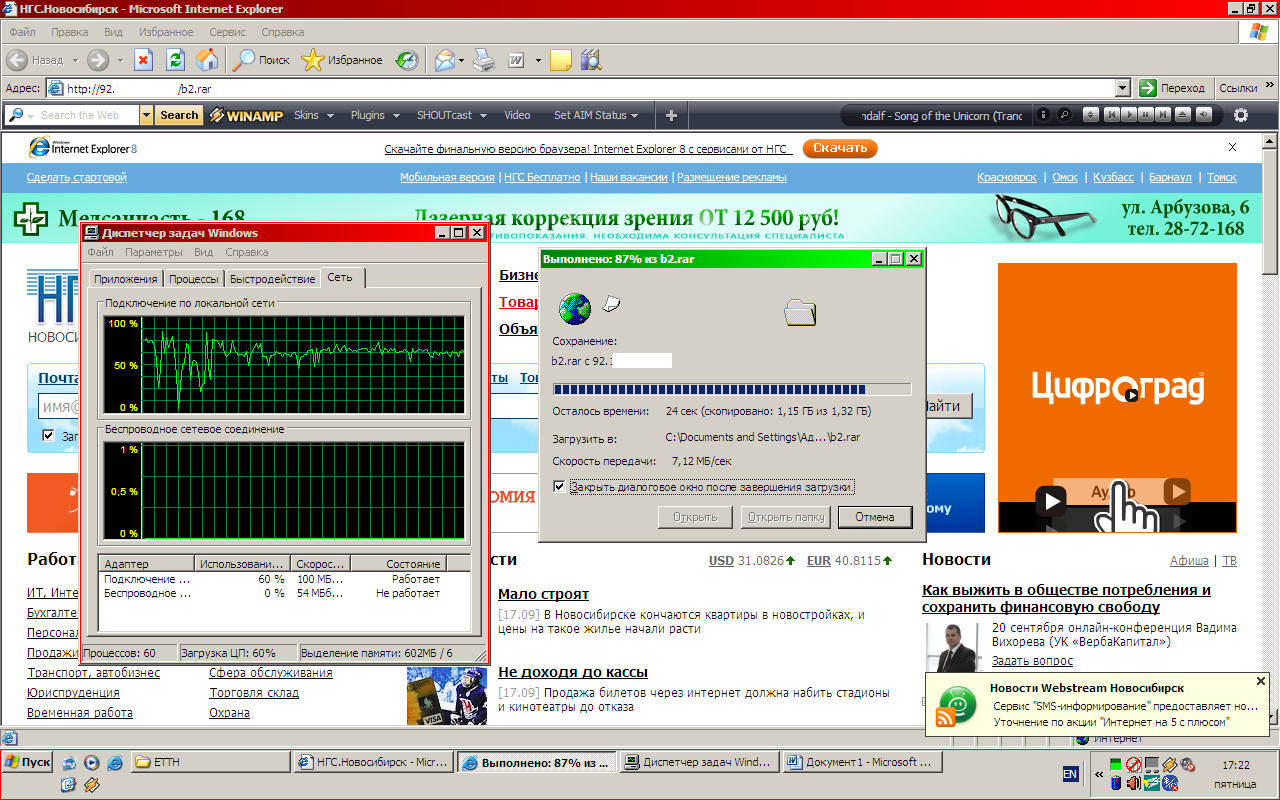Toggle the checkbox under the mail login field
The image size is (1280, 800).
click(x=48, y=436)
